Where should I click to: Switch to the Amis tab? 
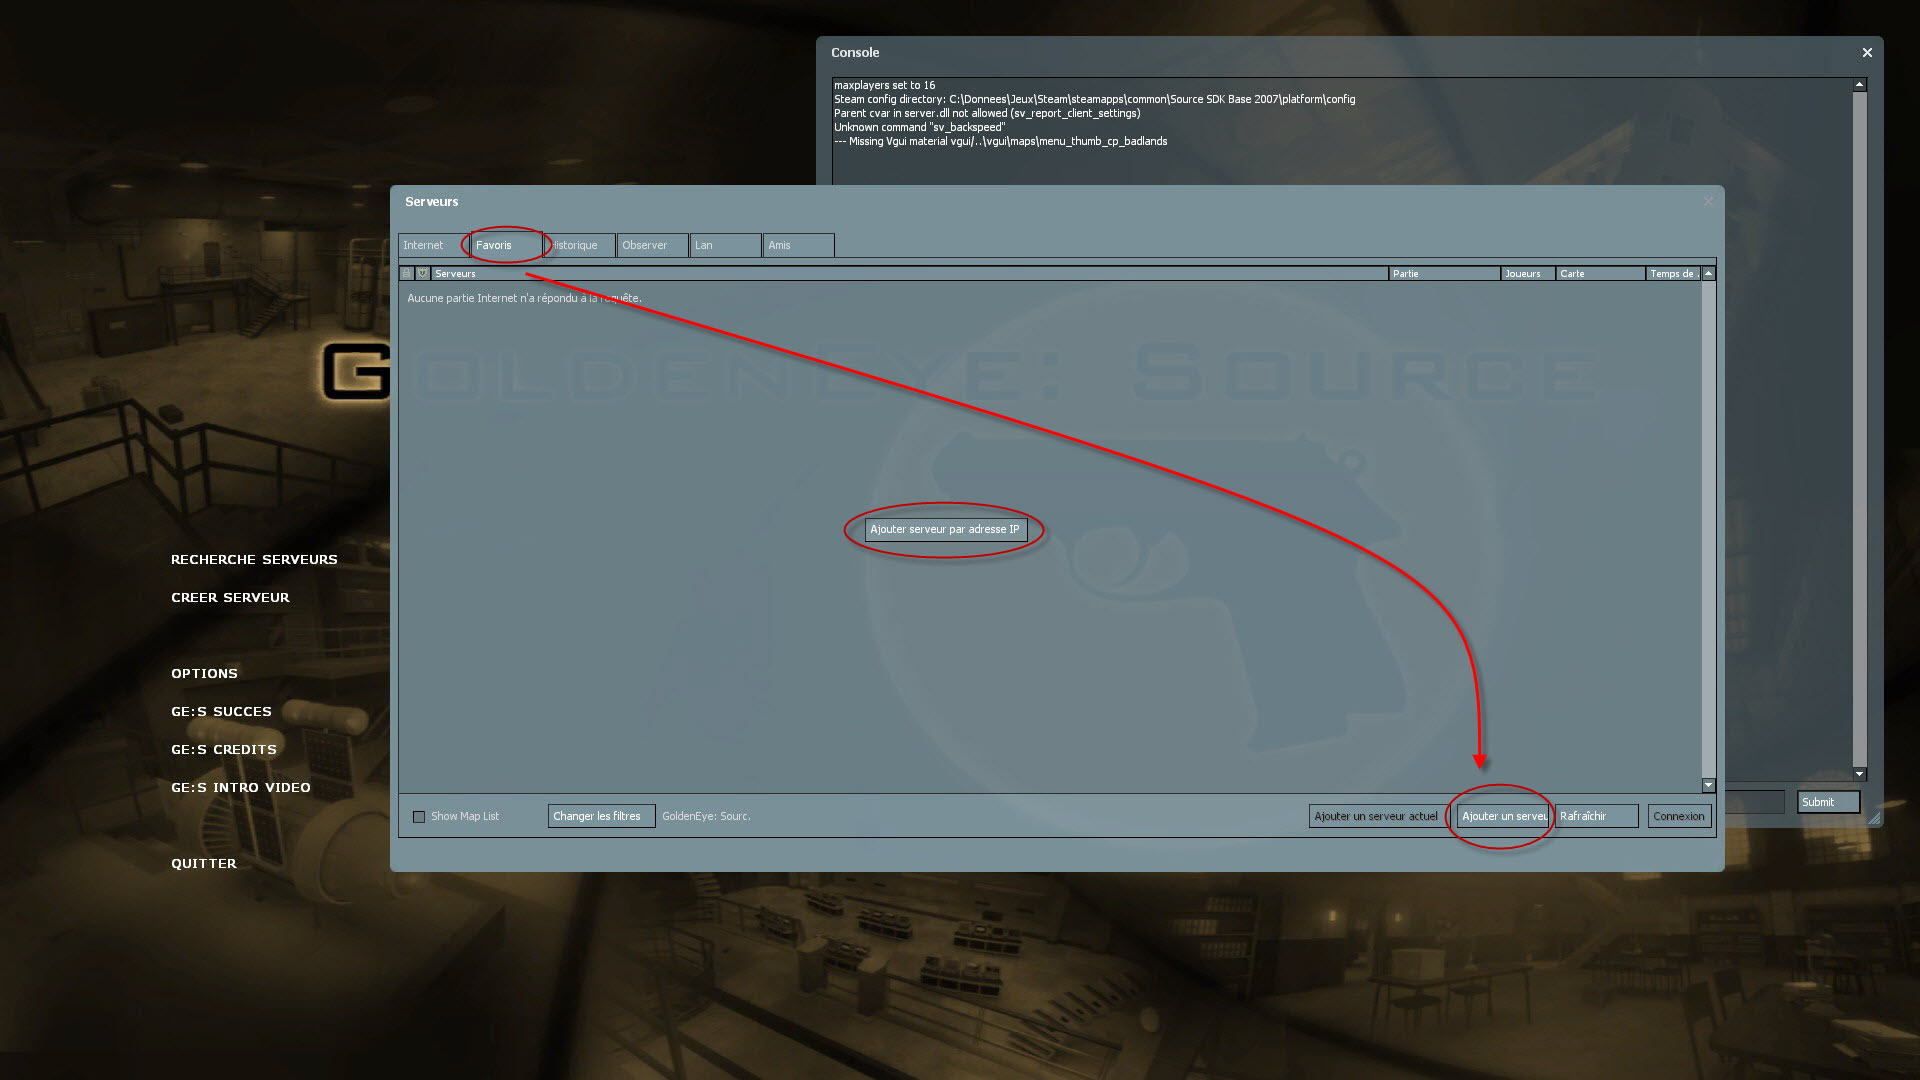(x=797, y=245)
